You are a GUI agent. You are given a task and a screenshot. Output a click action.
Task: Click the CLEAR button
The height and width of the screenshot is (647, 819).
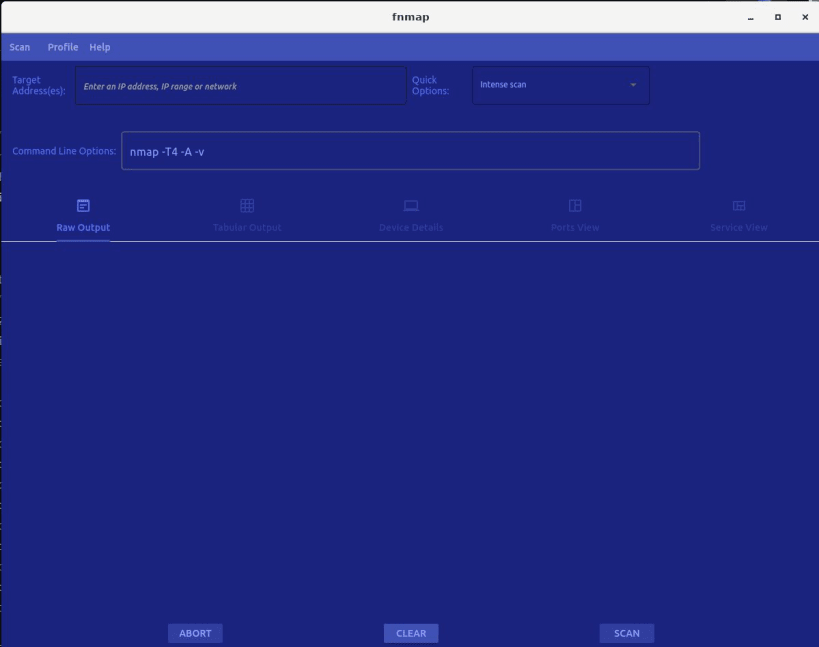click(411, 633)
